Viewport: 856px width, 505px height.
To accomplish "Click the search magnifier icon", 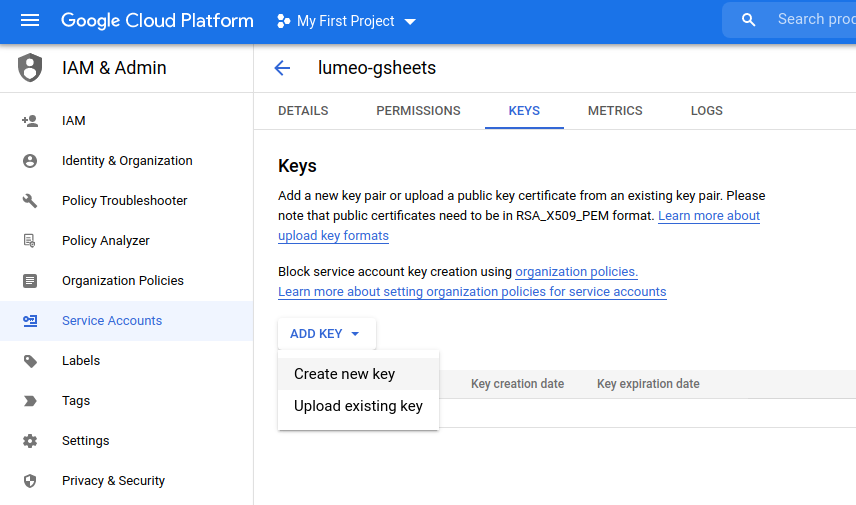I will 748,20.
